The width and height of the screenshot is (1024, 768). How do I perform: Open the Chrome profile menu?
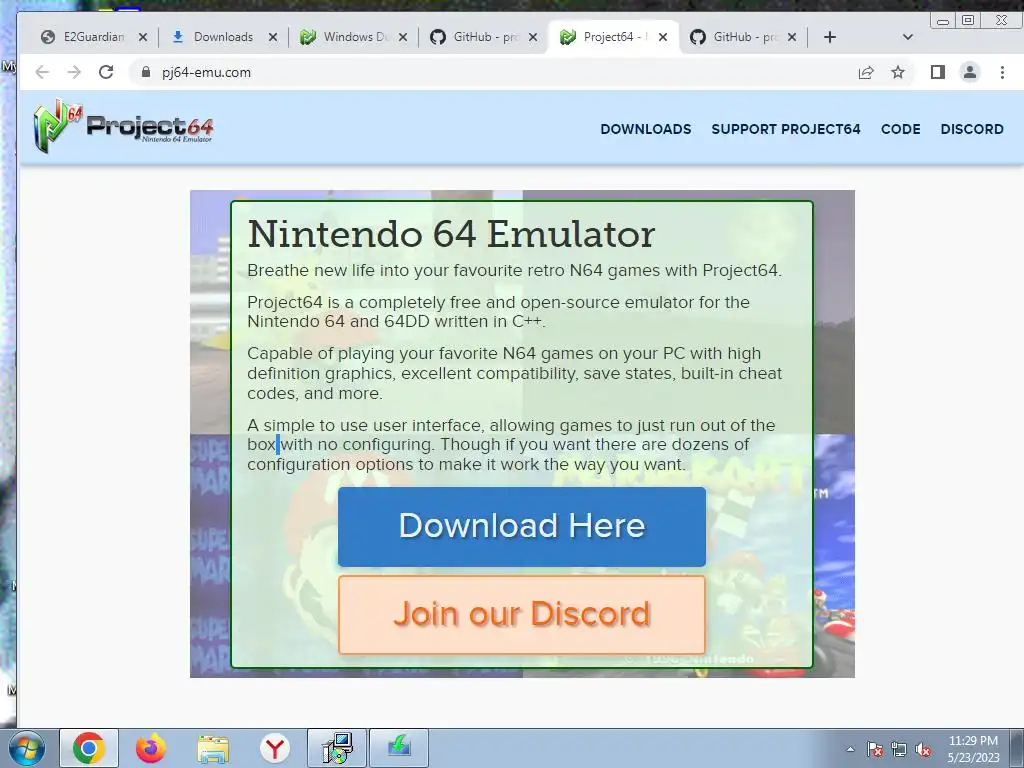[970, 72]
